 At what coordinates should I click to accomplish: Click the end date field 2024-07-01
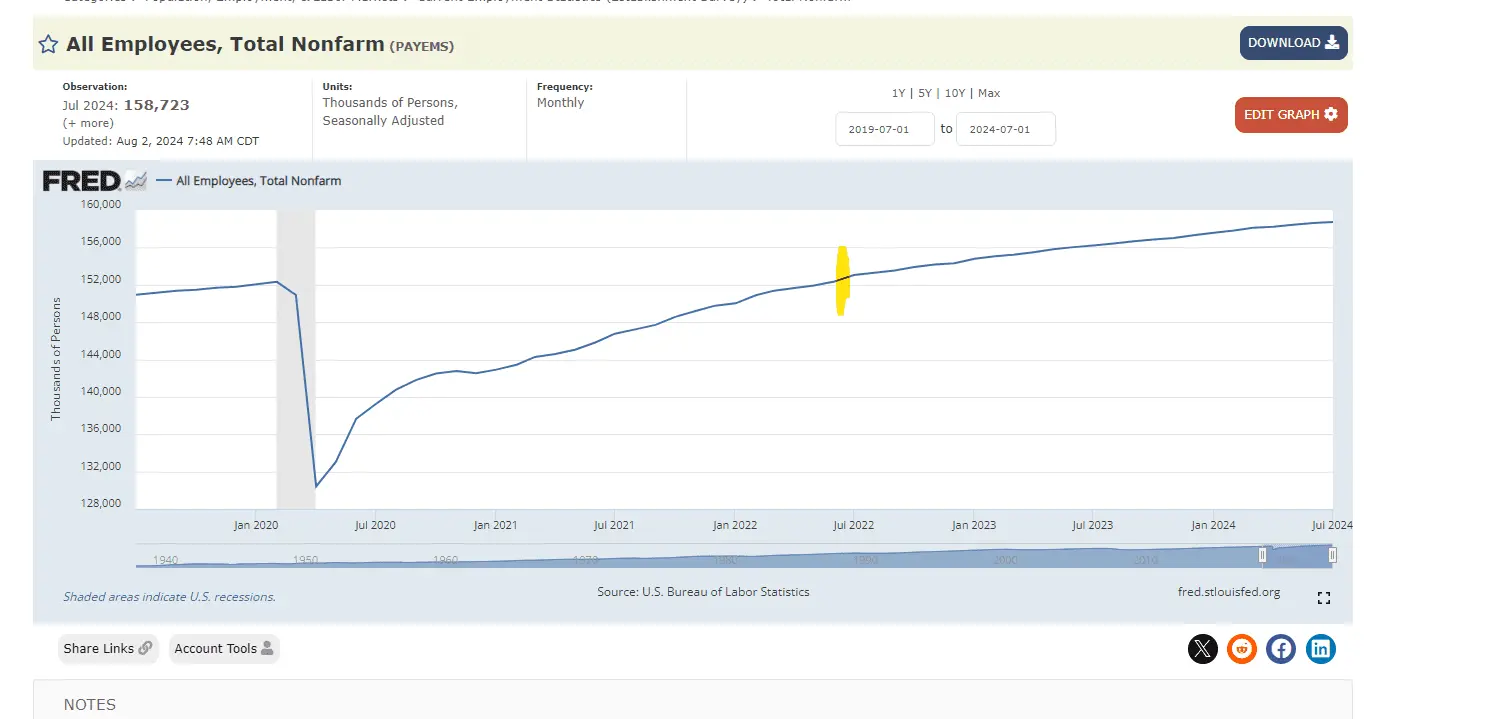pos(1005,130)
